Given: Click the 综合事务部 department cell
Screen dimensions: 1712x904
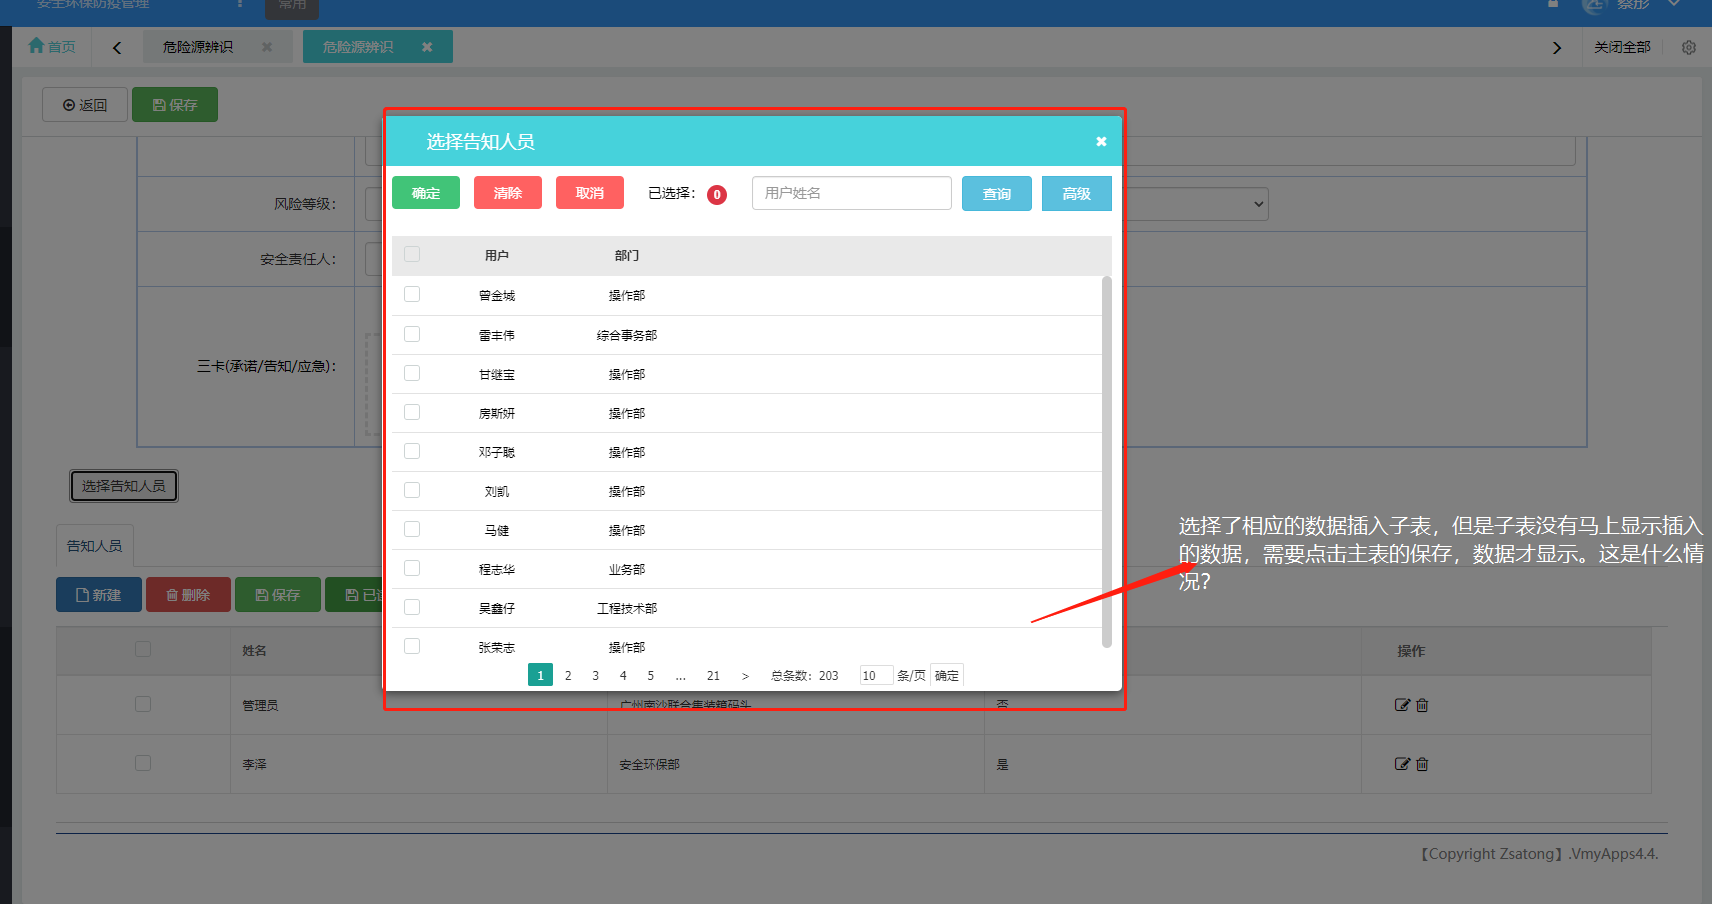Looking at the screenshot, I should [627, 336].
